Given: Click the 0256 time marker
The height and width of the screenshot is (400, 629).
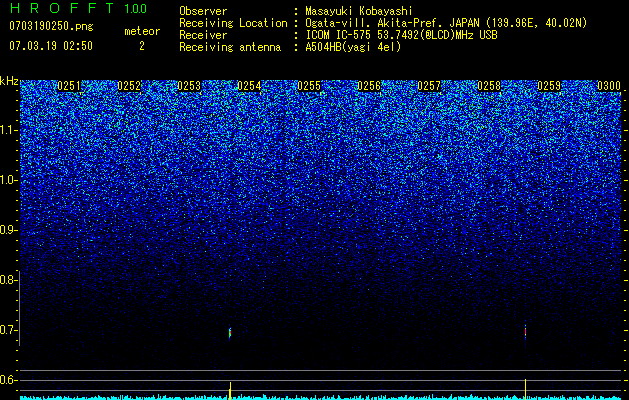Looking at the screenshot, I should (x=369, y=86).
